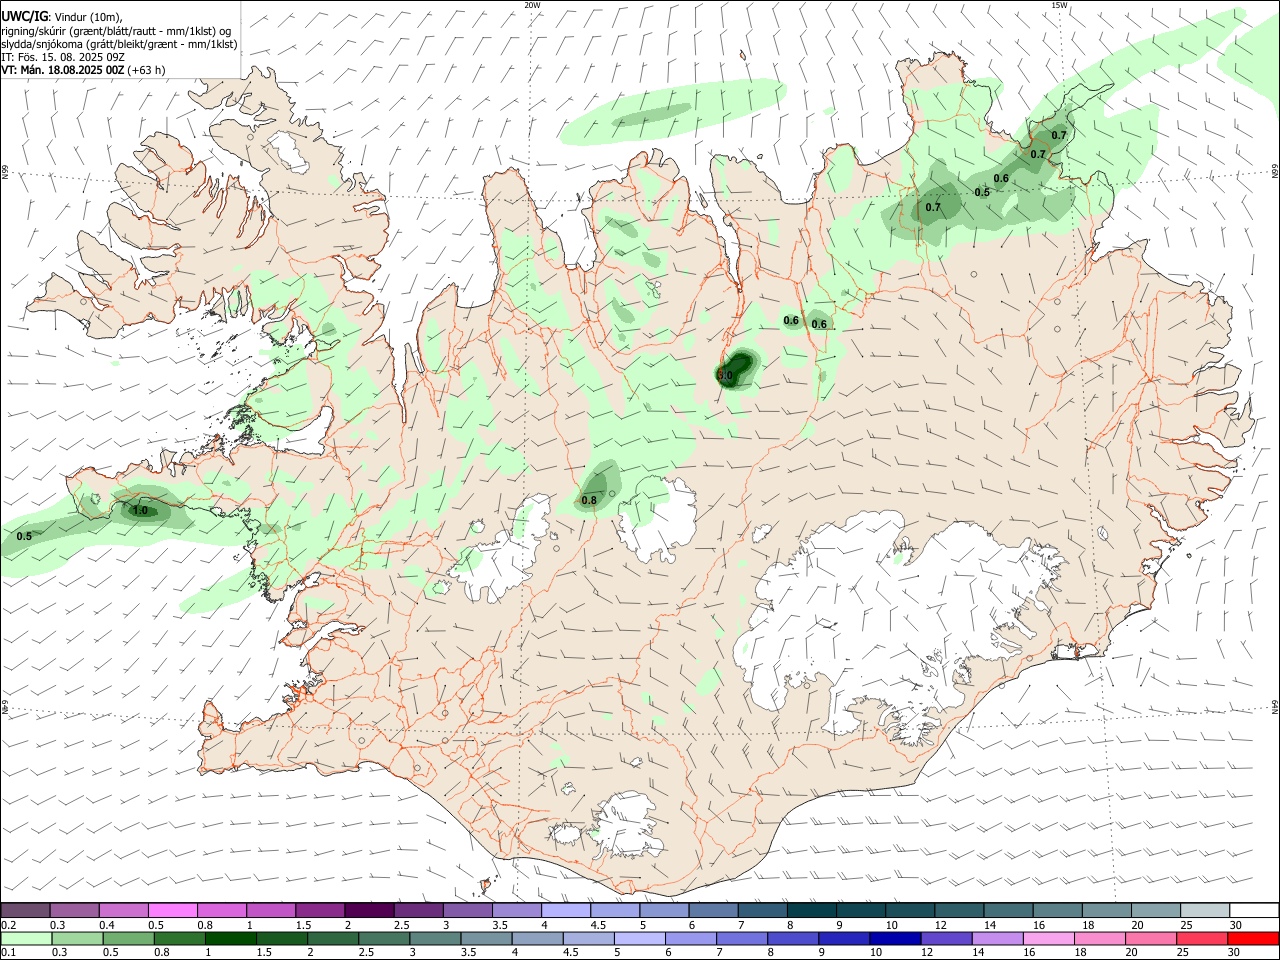Pick the 14 mm grey-teal snow swatch

[x=1008, y=910]
